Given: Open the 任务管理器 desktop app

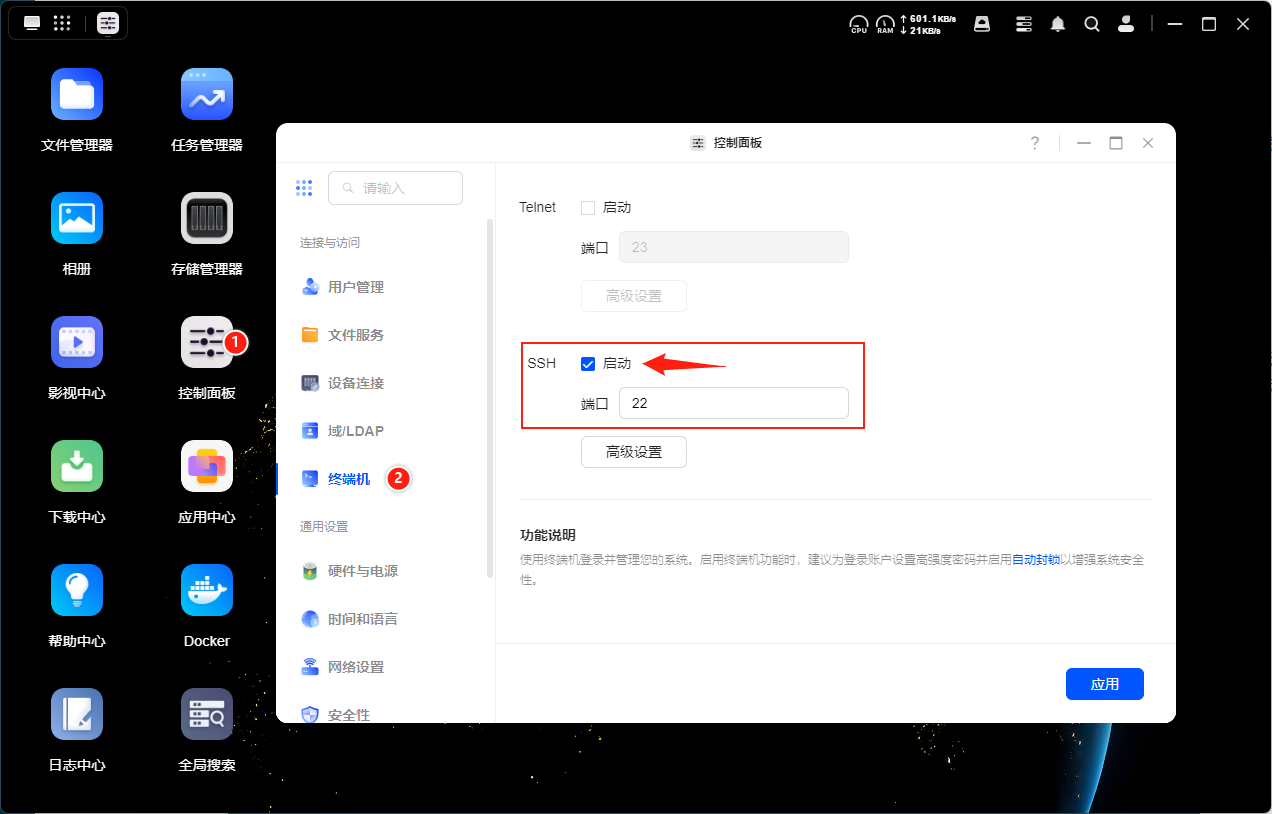Looking at the screenshot, I should 207,95.
